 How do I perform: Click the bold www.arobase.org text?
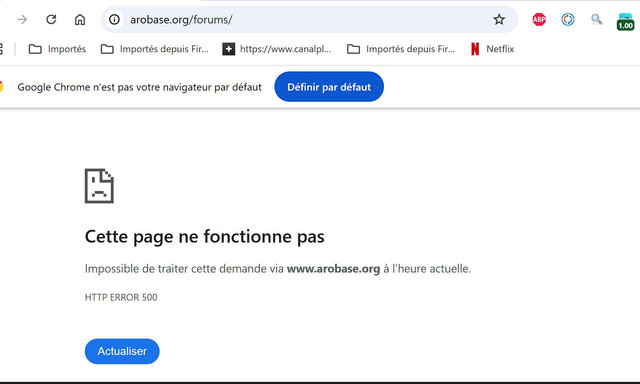pyautogui.click(x=333, y=269)
